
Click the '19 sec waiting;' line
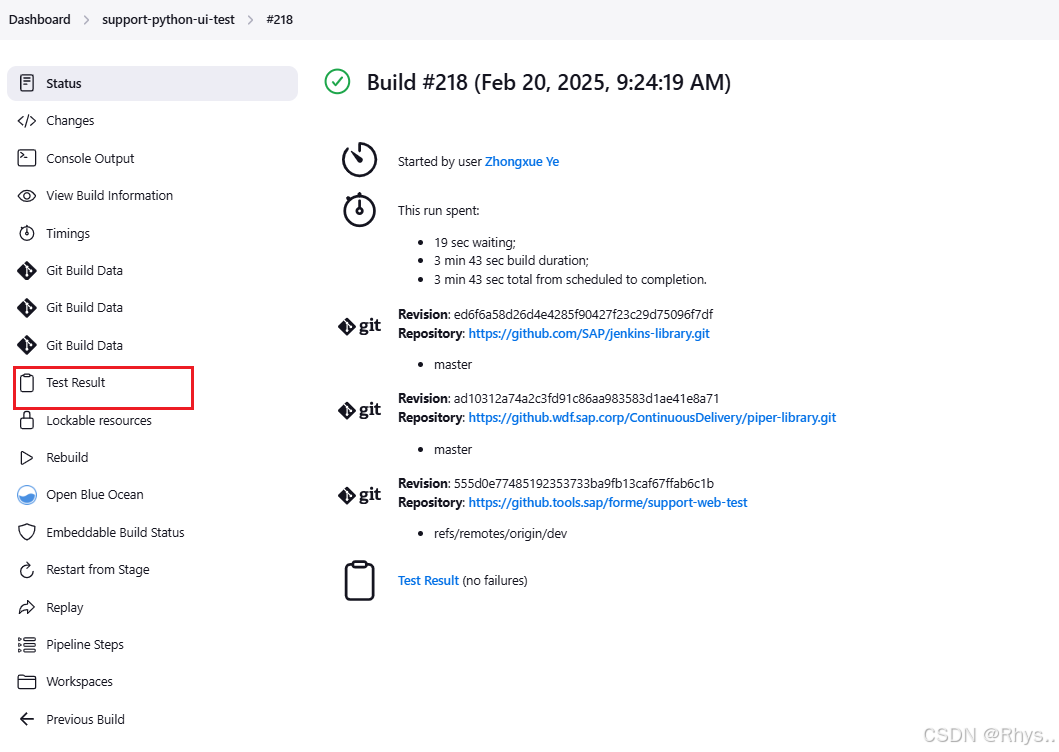coord(475,243)
